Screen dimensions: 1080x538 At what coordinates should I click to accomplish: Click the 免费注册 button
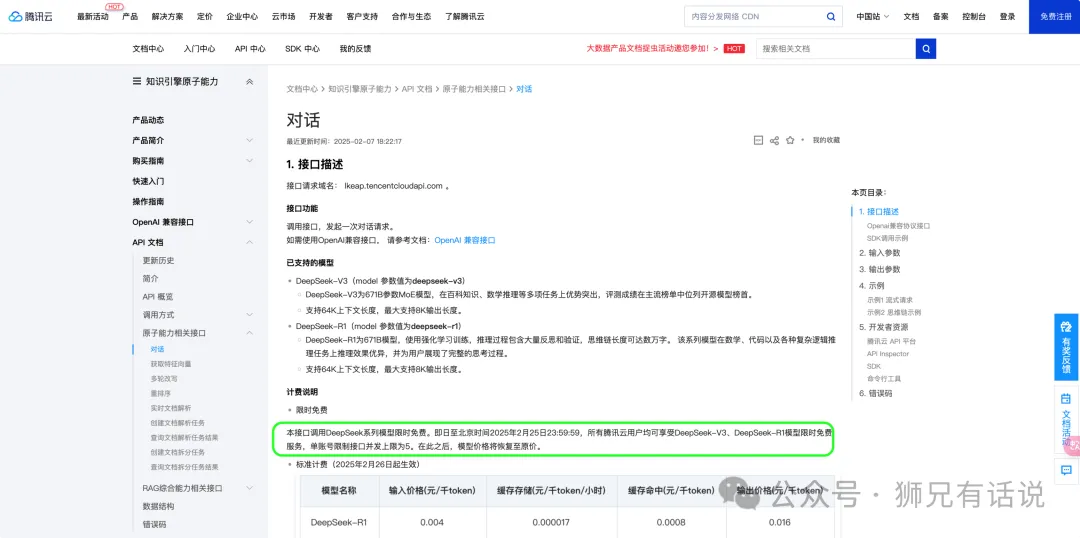tap(1054, 17)
